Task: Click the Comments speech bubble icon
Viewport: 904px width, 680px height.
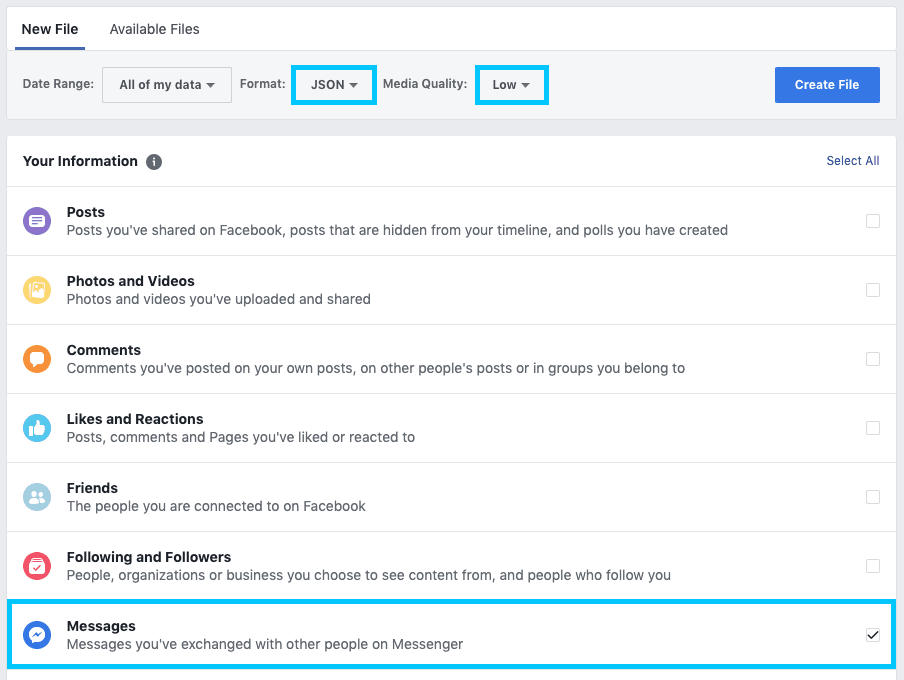Action: [x=37, y=359]
